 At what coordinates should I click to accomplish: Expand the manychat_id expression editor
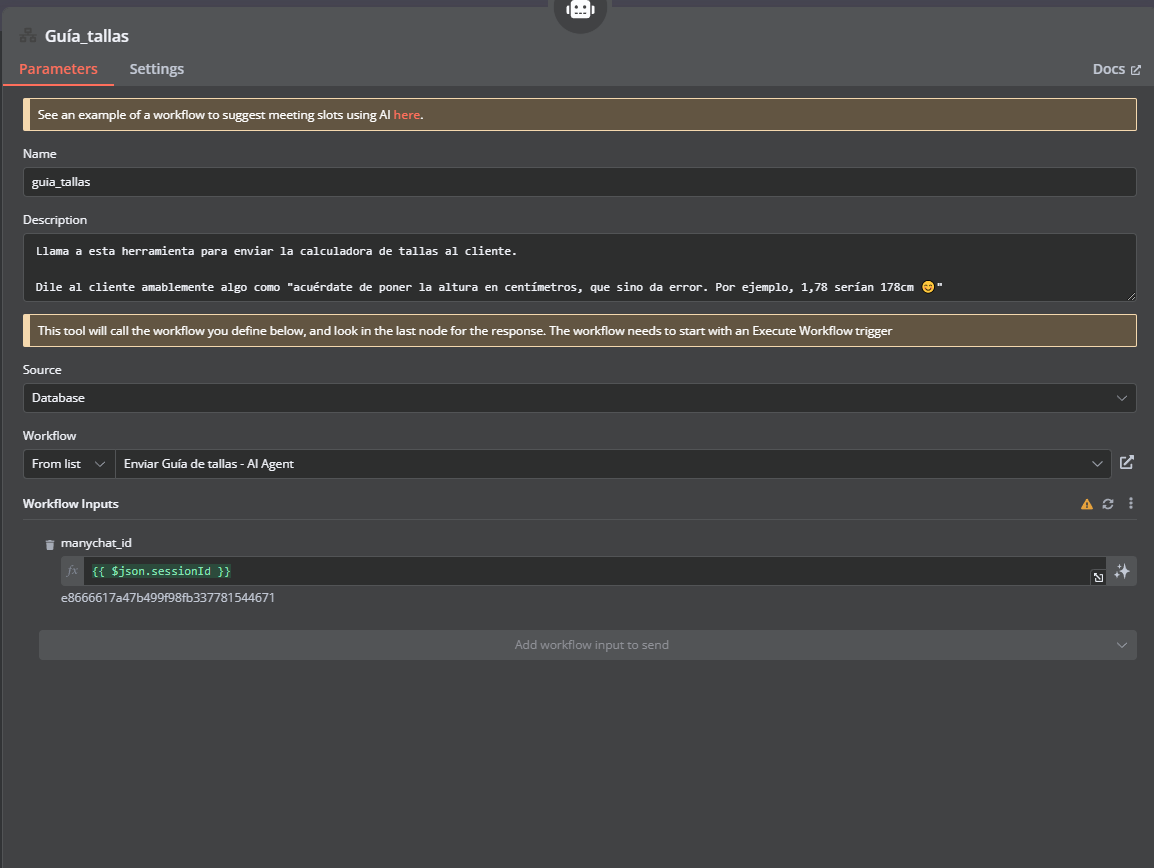coord(1098,577)
